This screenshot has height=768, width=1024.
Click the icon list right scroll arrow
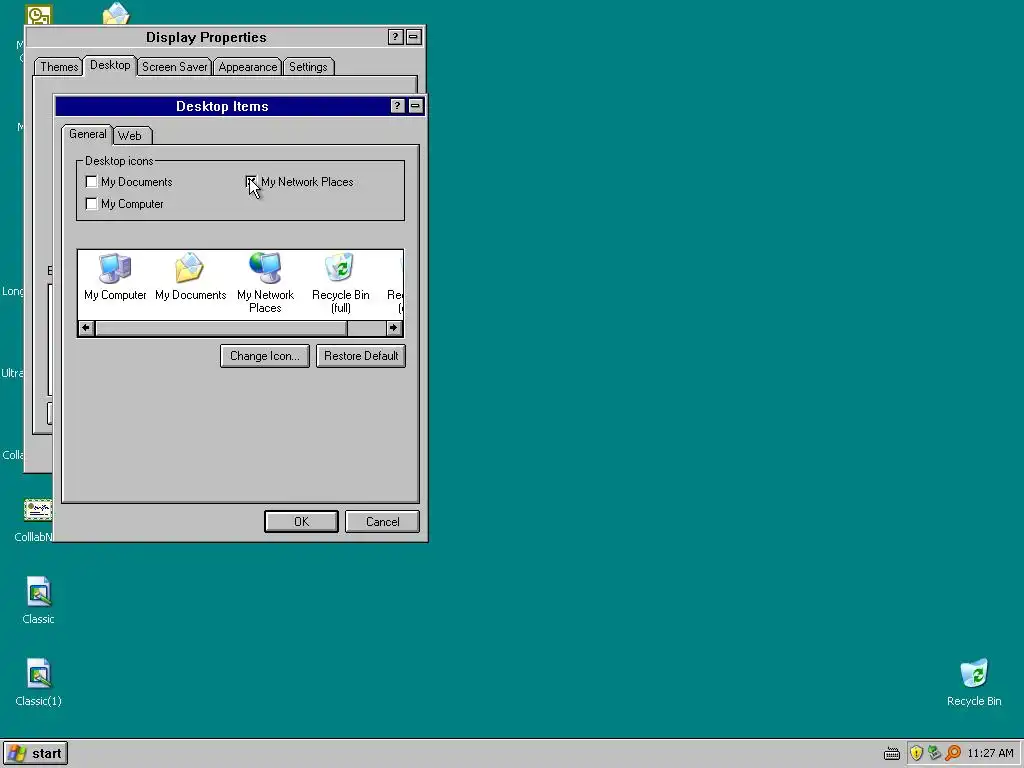point(394,328)
